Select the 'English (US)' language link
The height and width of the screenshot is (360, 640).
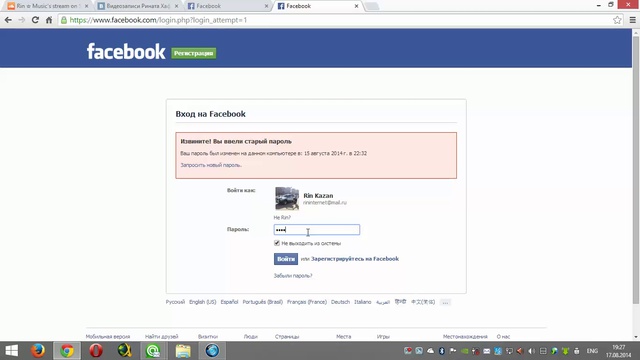tap(202, 302)
